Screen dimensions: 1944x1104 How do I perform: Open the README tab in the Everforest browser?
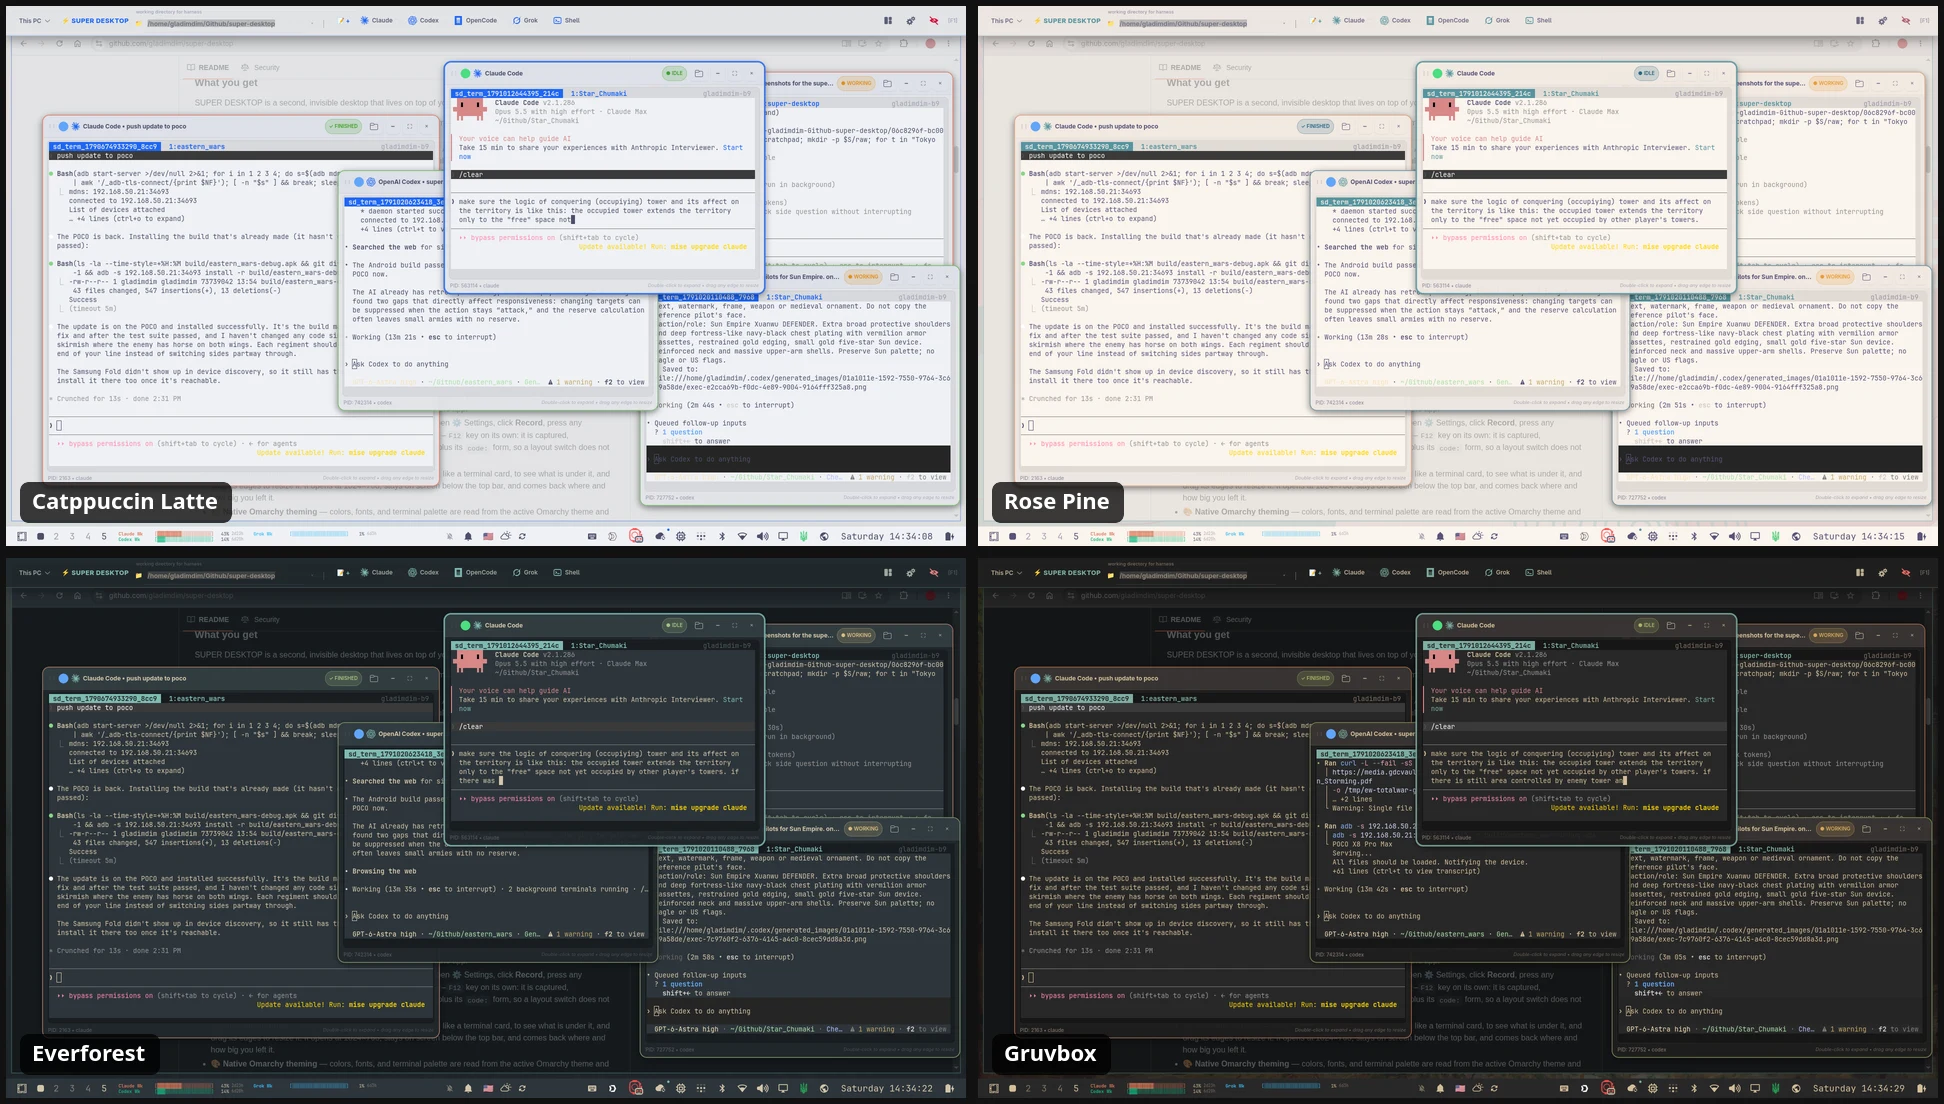tap(208, 620)
